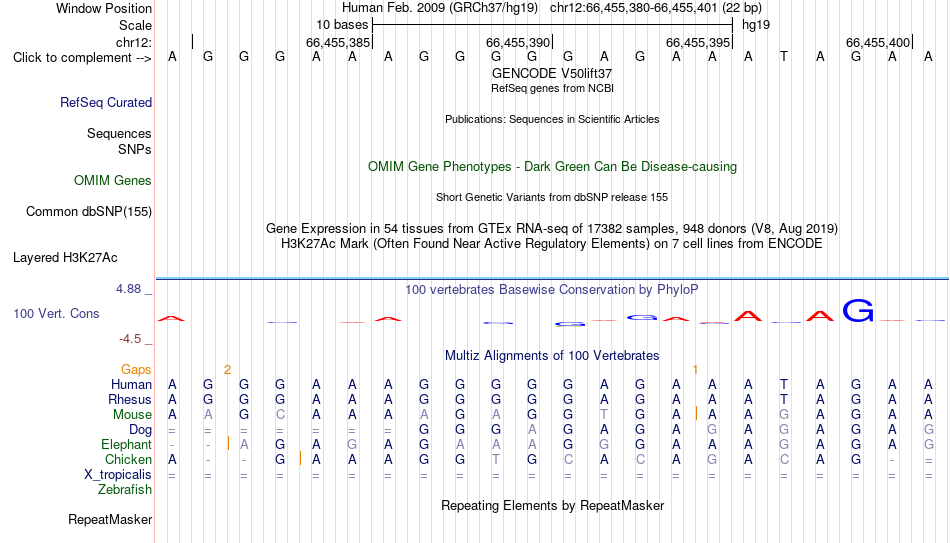Click the orange insertion bar in Chicken row
Screen dimensions: 950x543
(301, 459)
